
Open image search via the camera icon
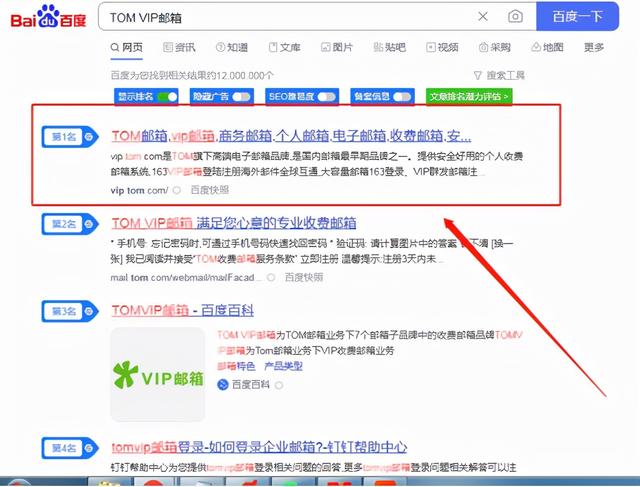click(x=515, y=17)
